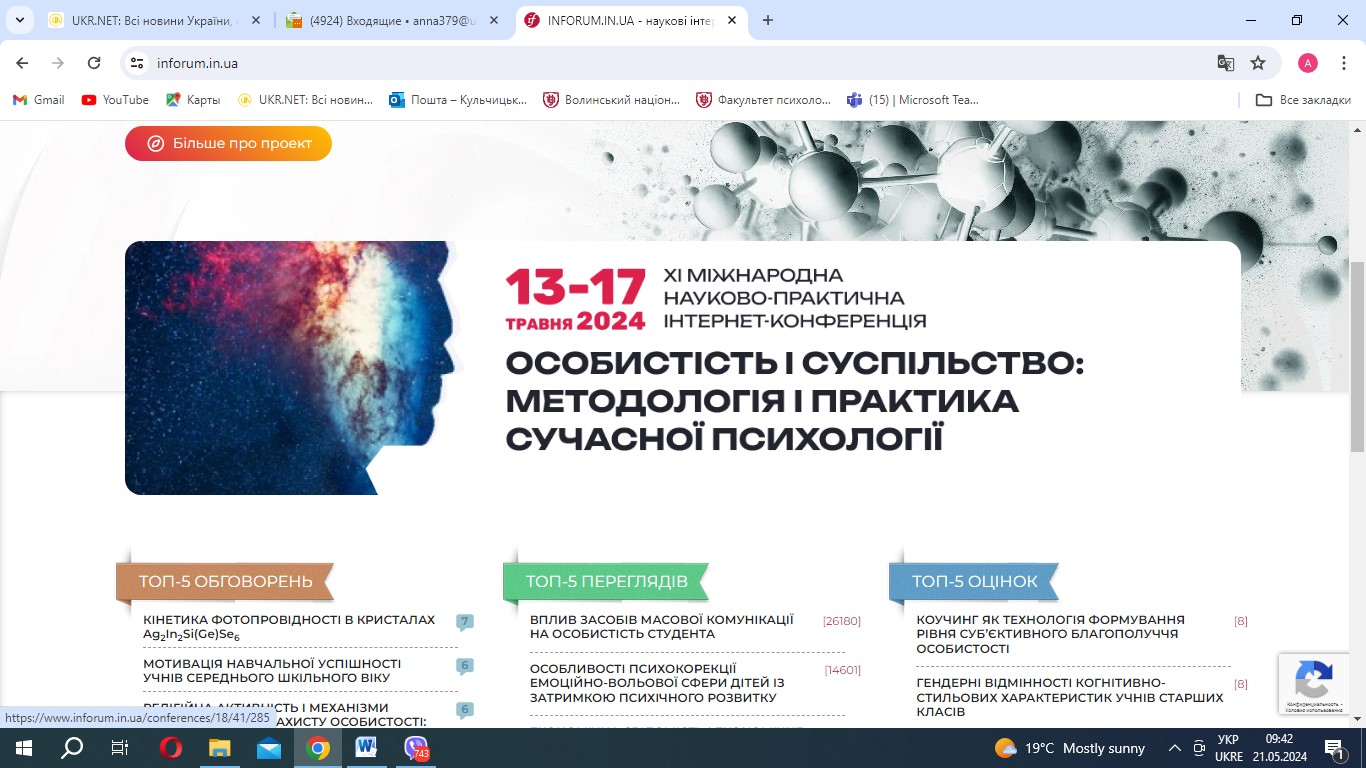The height and width of the screenshot is (768, 1366).
Task: Open Microsoft Teams bookmark
Action: click(914, 99)
